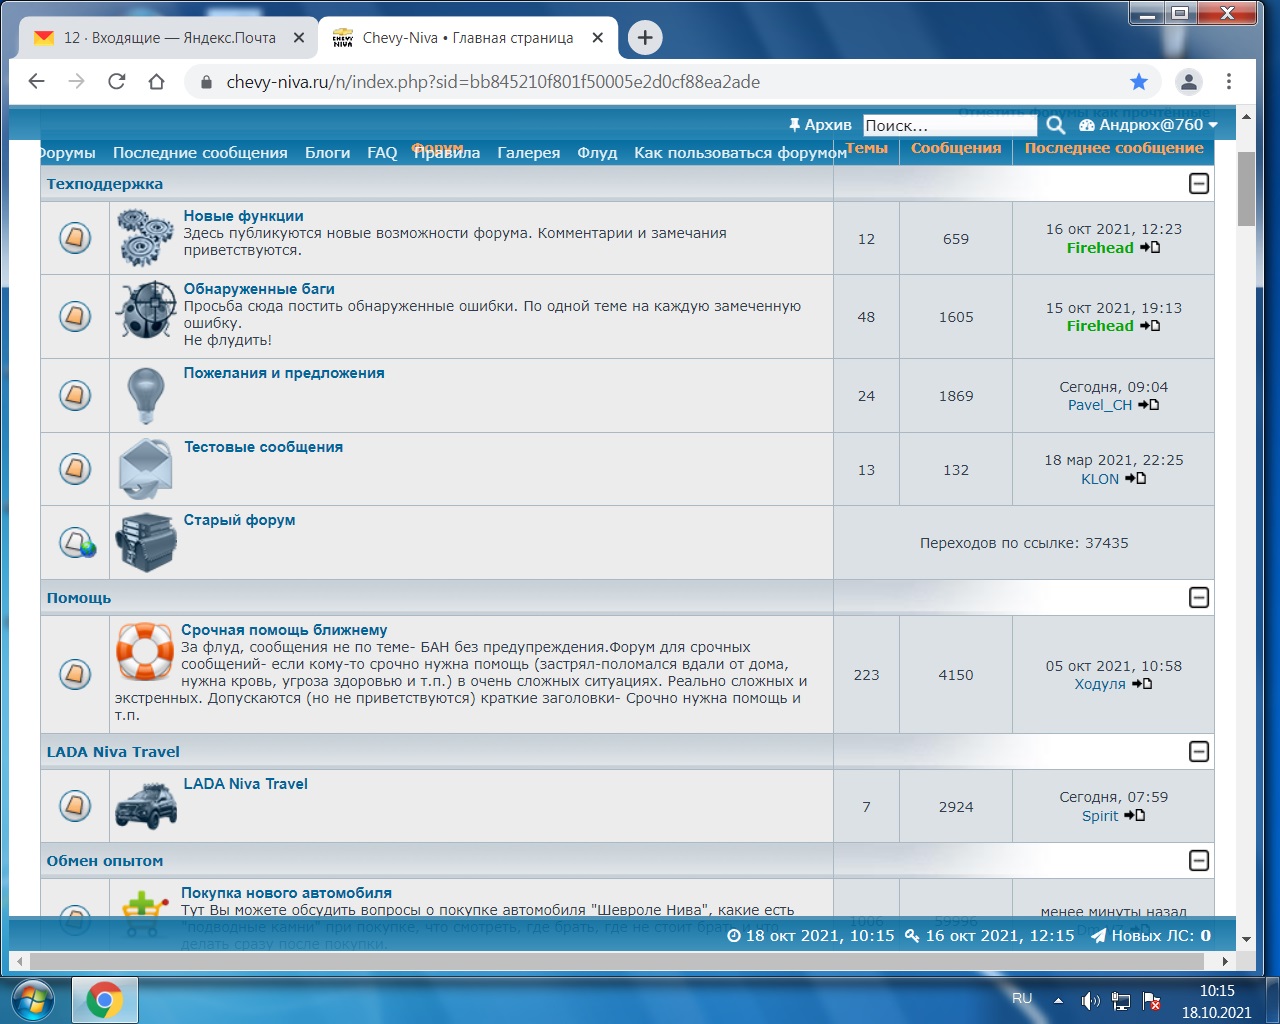Collapse the Помощь category

1199,597
